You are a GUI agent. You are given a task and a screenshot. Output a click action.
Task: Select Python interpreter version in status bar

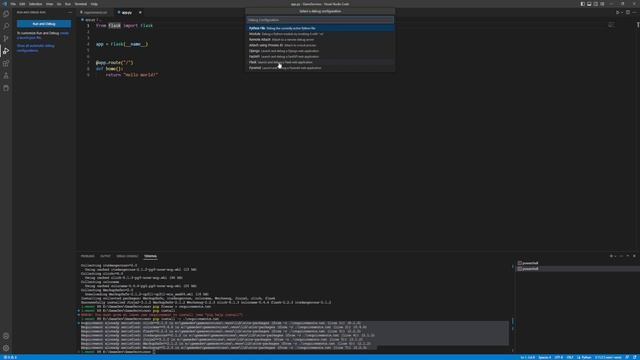click(x=608, y=357)
